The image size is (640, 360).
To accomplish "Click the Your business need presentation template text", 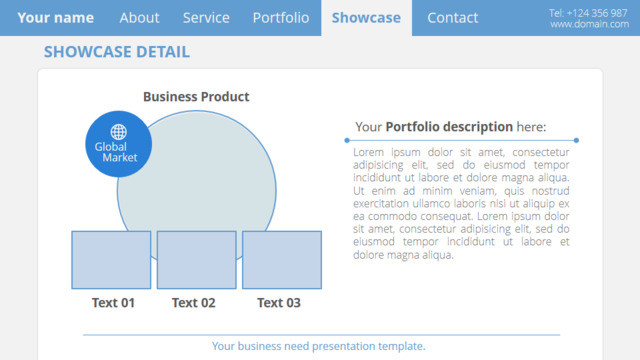I will 318,346.
